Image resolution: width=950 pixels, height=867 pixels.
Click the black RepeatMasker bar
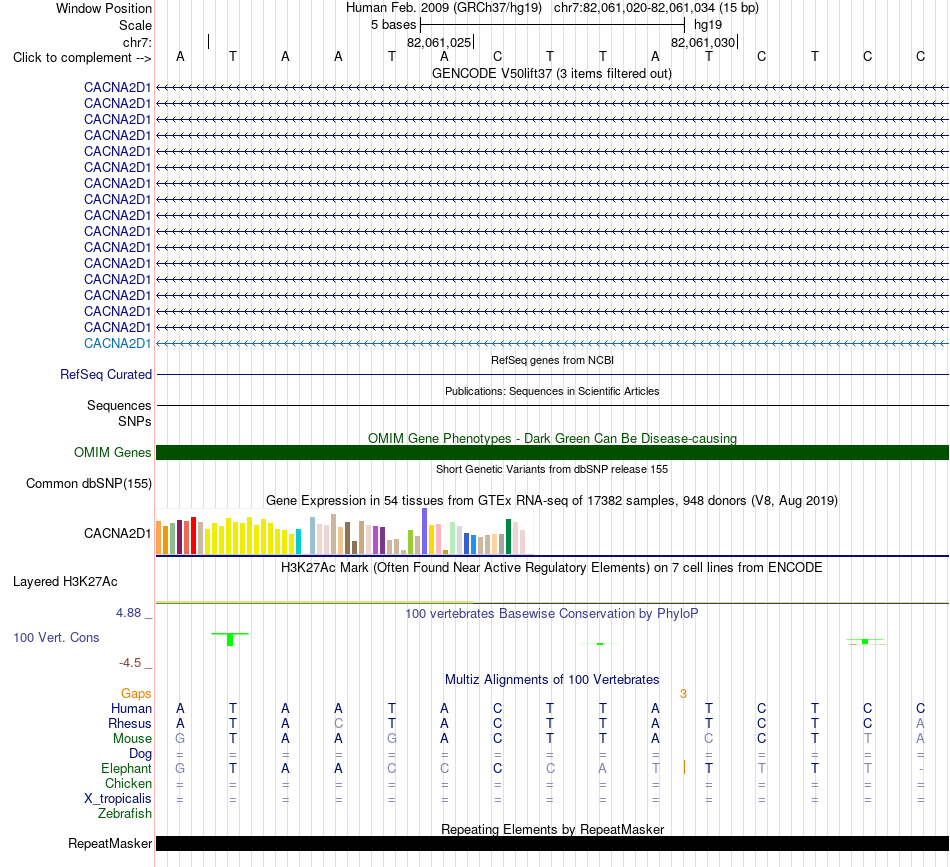(x=552, y=843)
